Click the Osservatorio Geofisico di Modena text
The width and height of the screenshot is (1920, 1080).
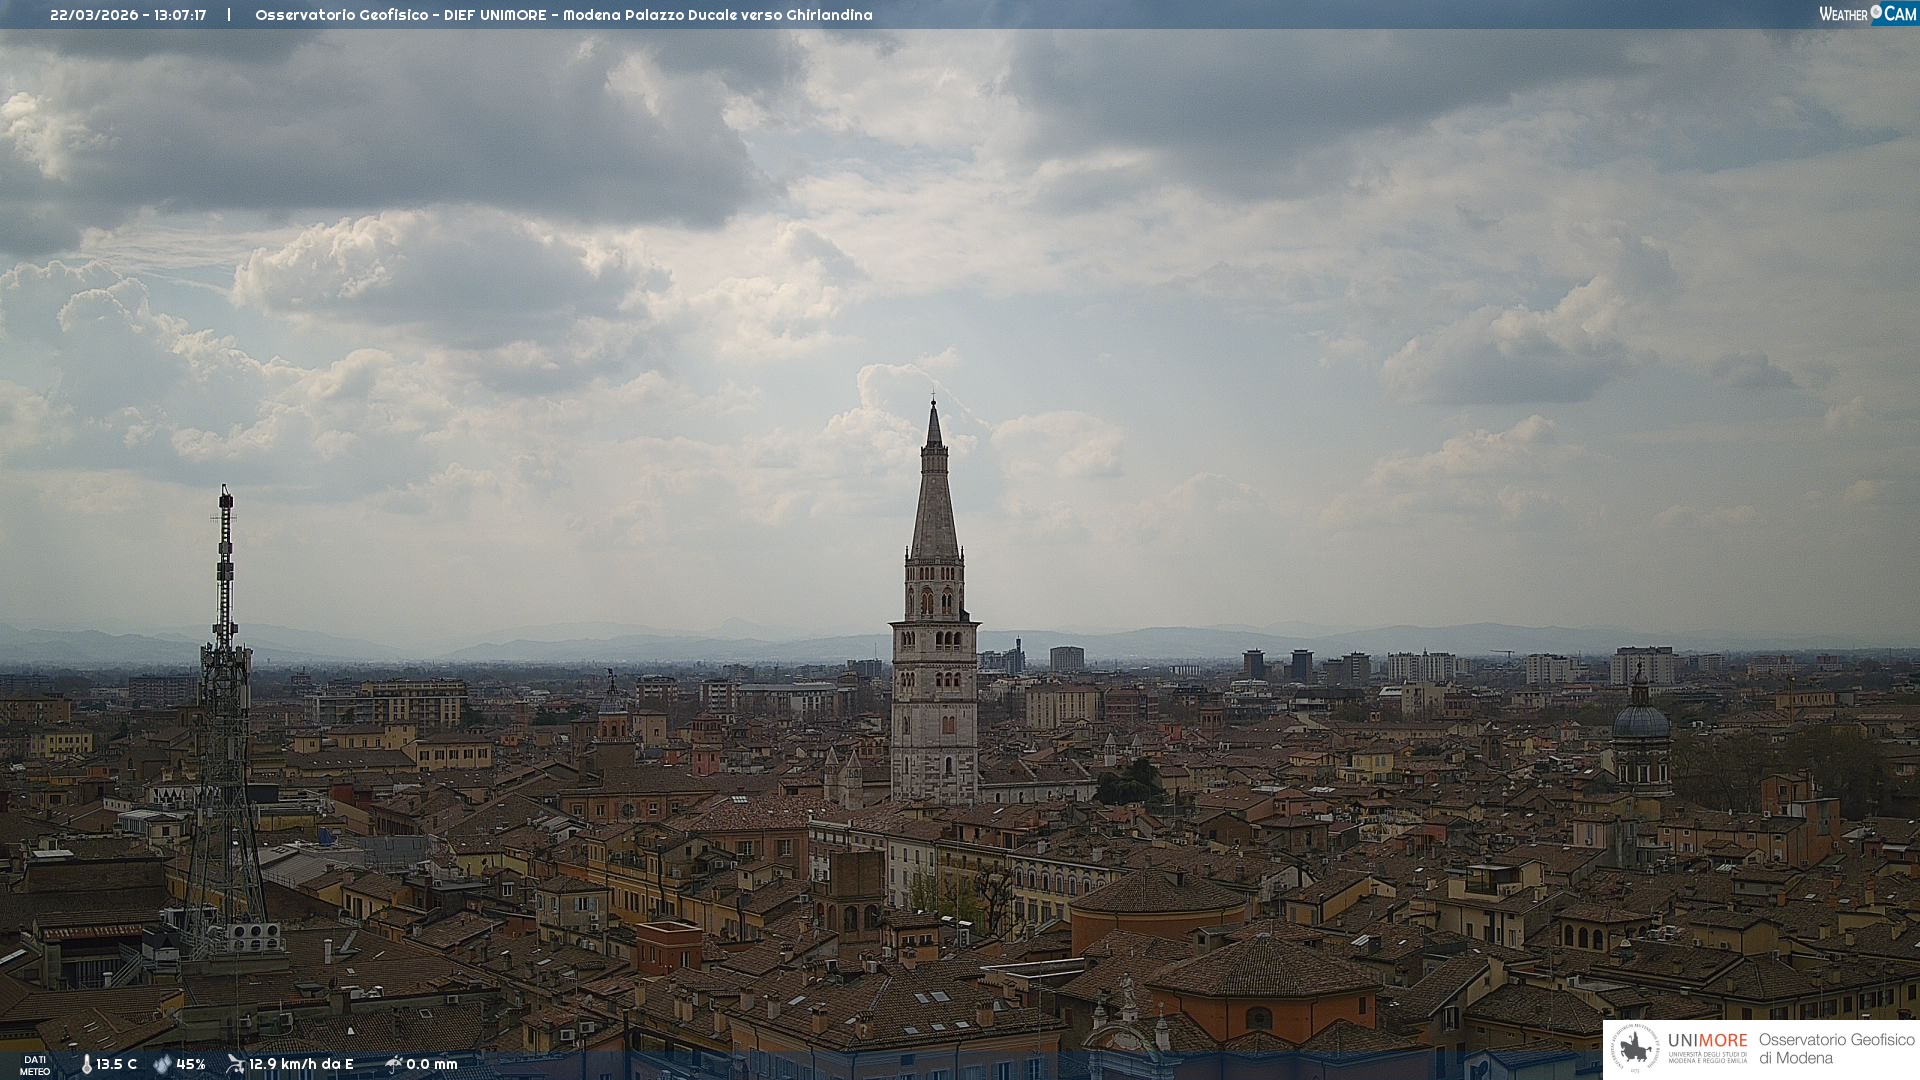pos(1836,1048)
